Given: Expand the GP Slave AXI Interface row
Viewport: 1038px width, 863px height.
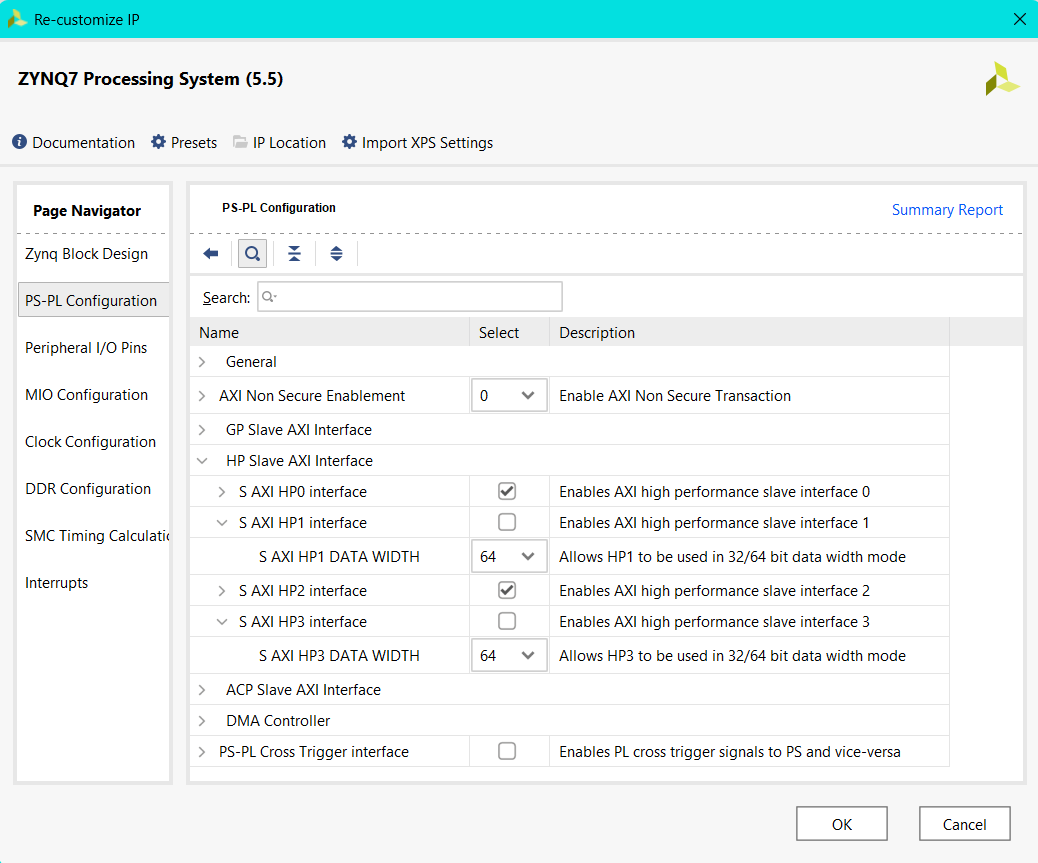Looking at the screenshot, I should coord(203,430).
